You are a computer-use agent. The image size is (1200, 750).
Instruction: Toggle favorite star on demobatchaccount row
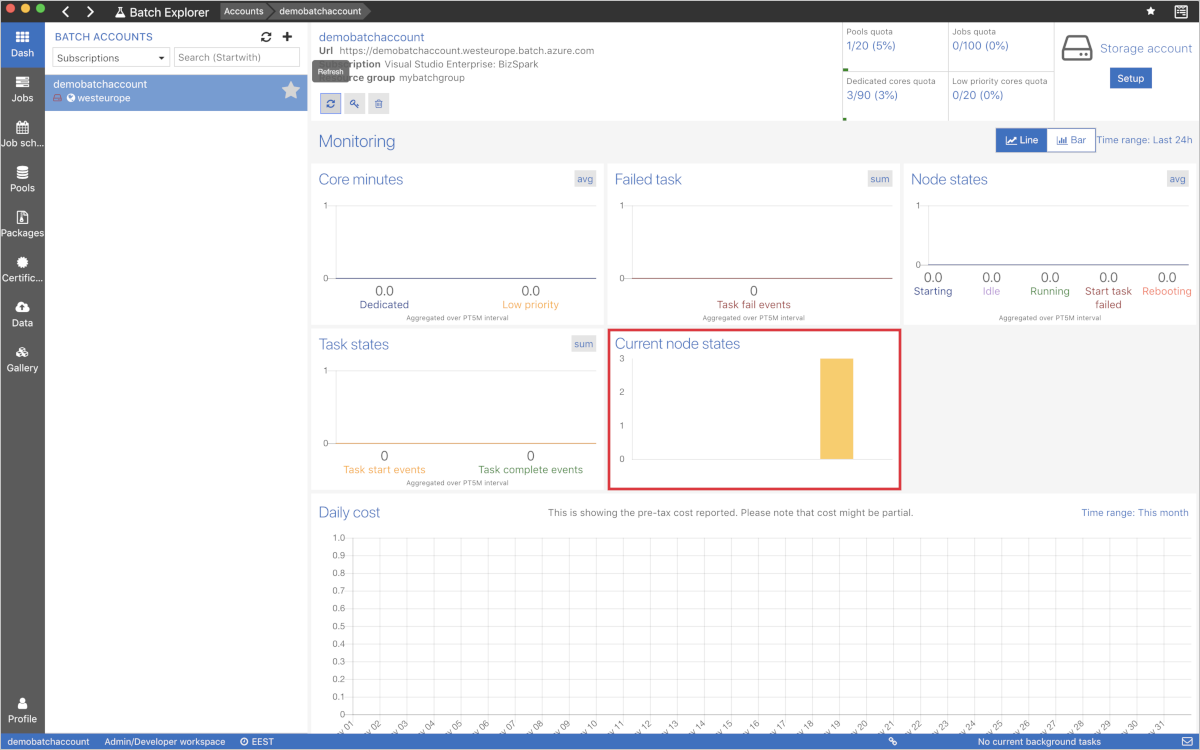click(x=291, y=91)
